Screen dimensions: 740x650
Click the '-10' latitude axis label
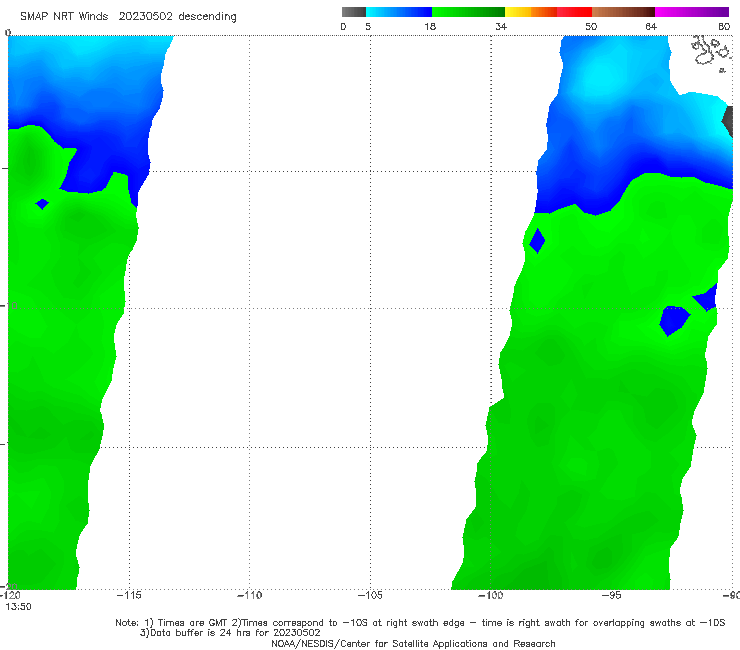[9, 305]
